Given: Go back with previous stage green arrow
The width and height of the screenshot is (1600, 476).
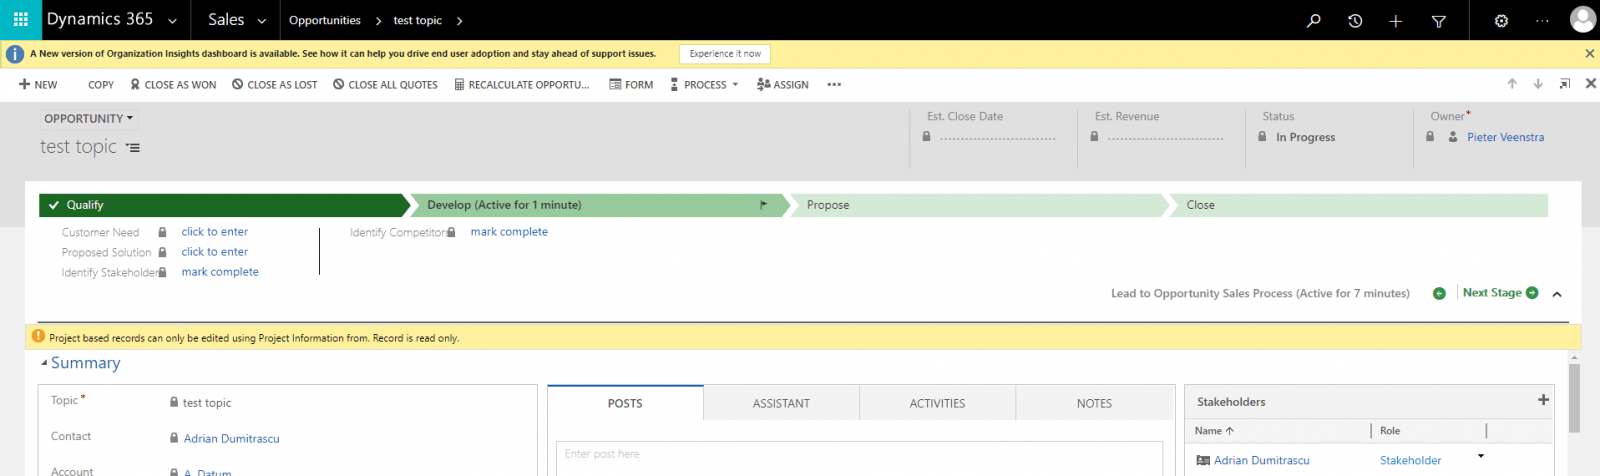Looking at the screenshot, I should coord(1439,293).
